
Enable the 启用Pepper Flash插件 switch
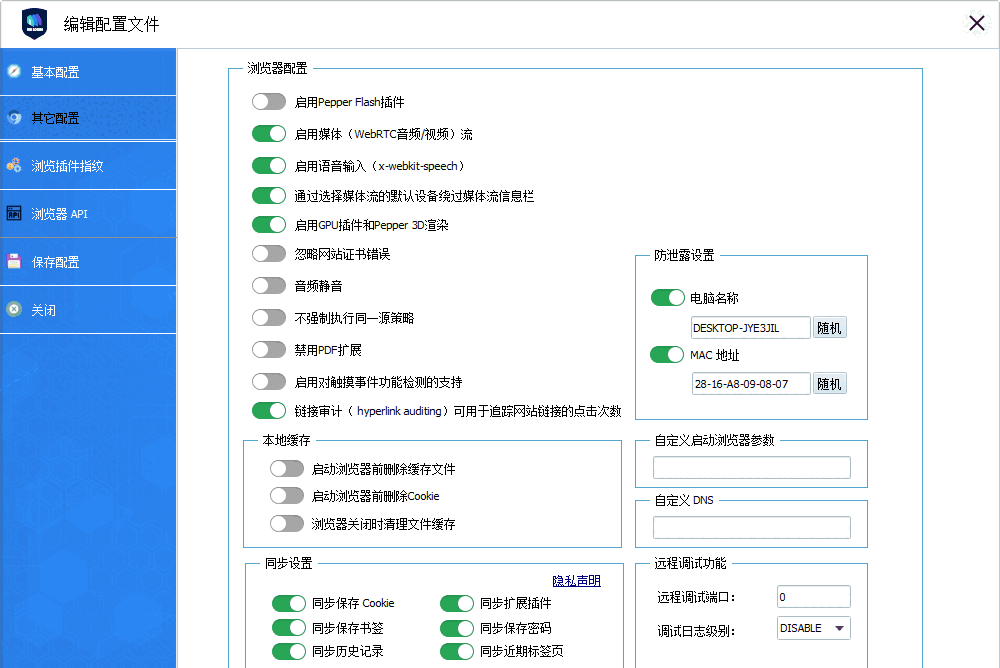269,101
